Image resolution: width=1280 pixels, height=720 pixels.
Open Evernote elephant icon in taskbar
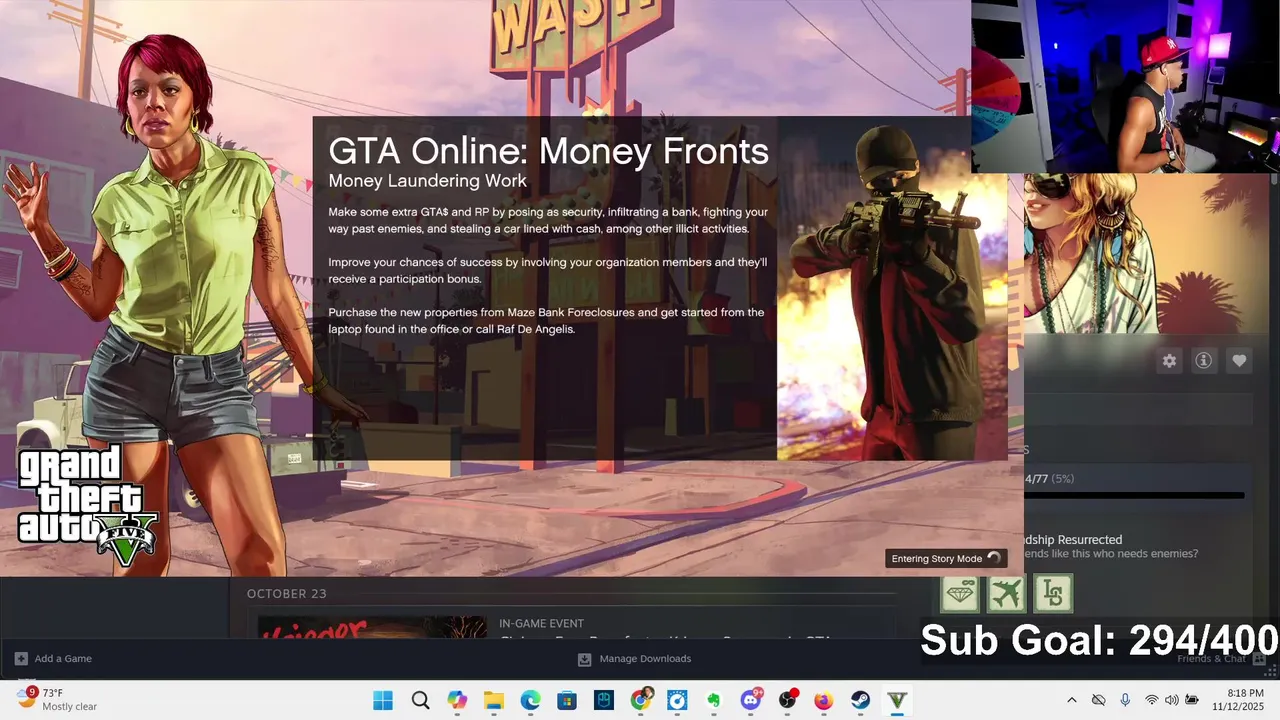714,700
